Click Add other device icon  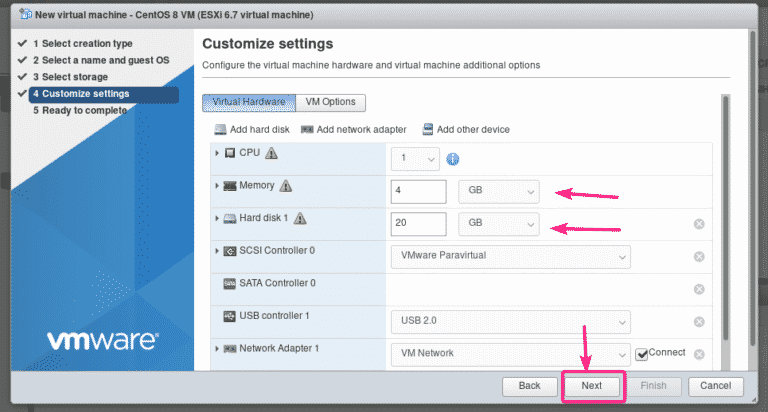[x=428, y=129]
